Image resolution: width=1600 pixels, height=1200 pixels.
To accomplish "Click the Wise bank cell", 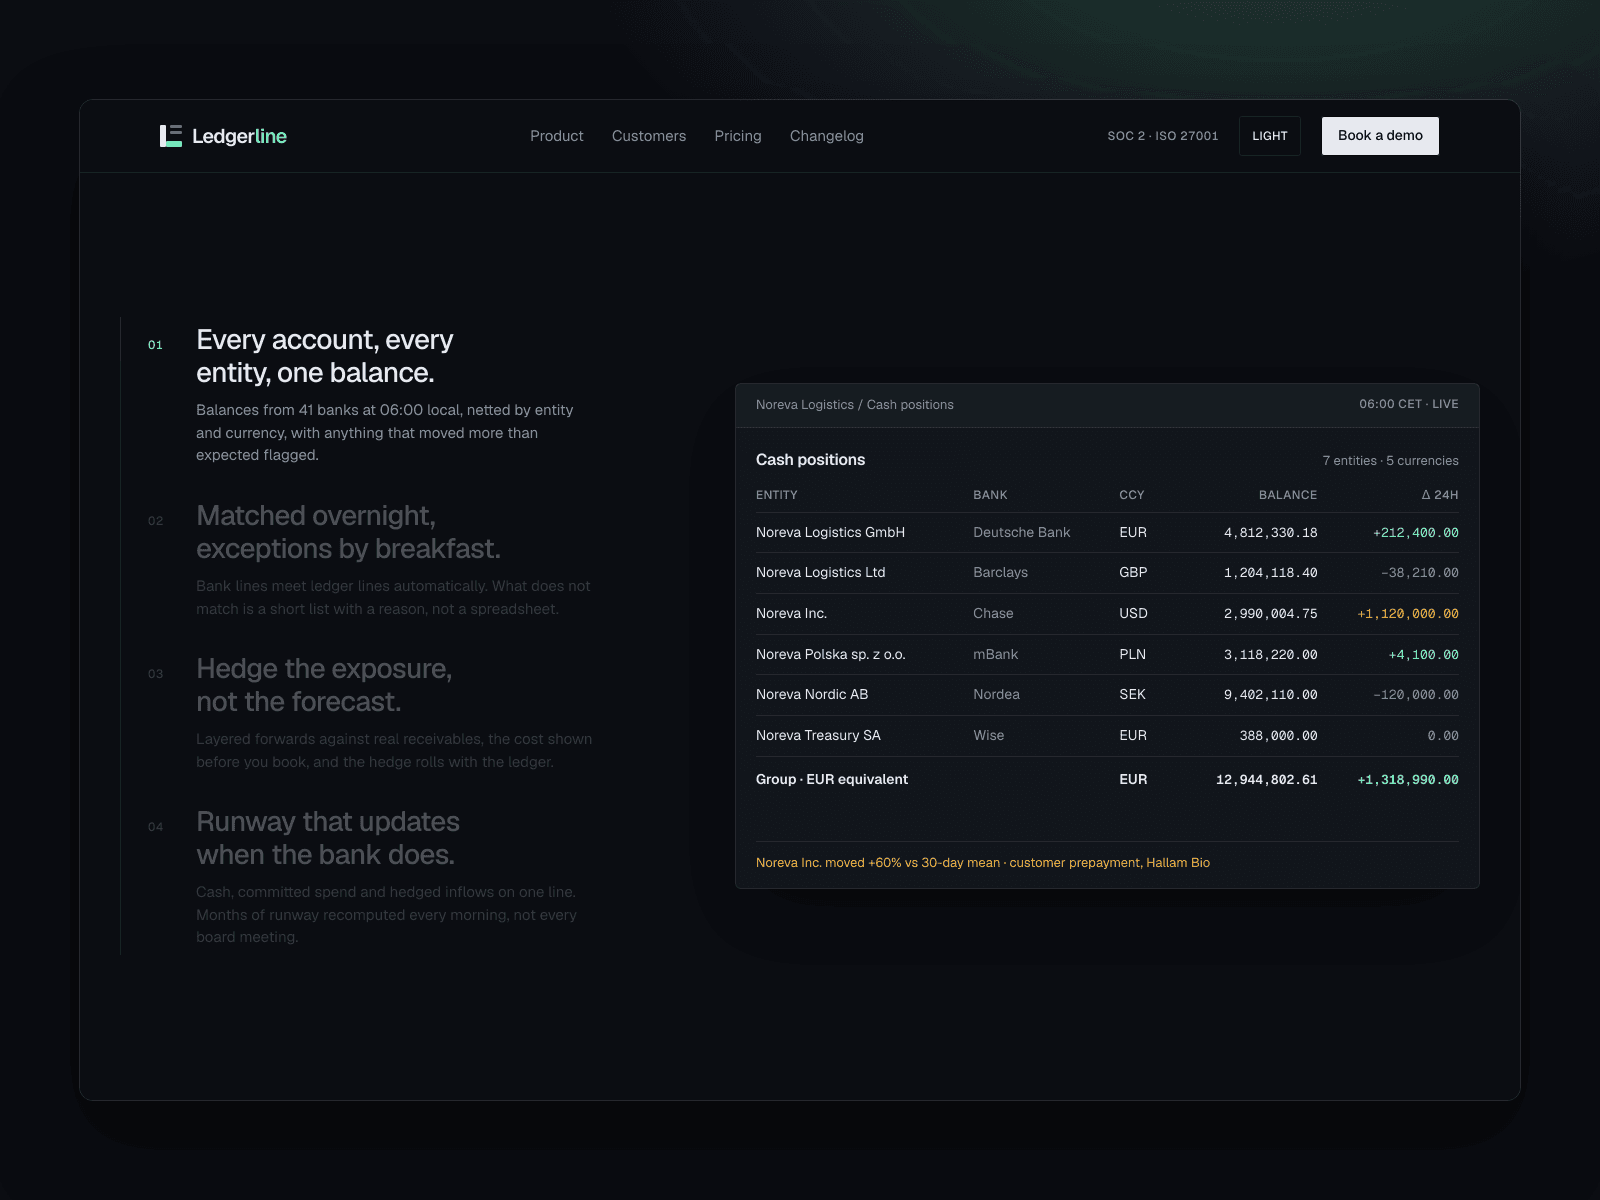I will pyautogui.click(x=989, y=736).
